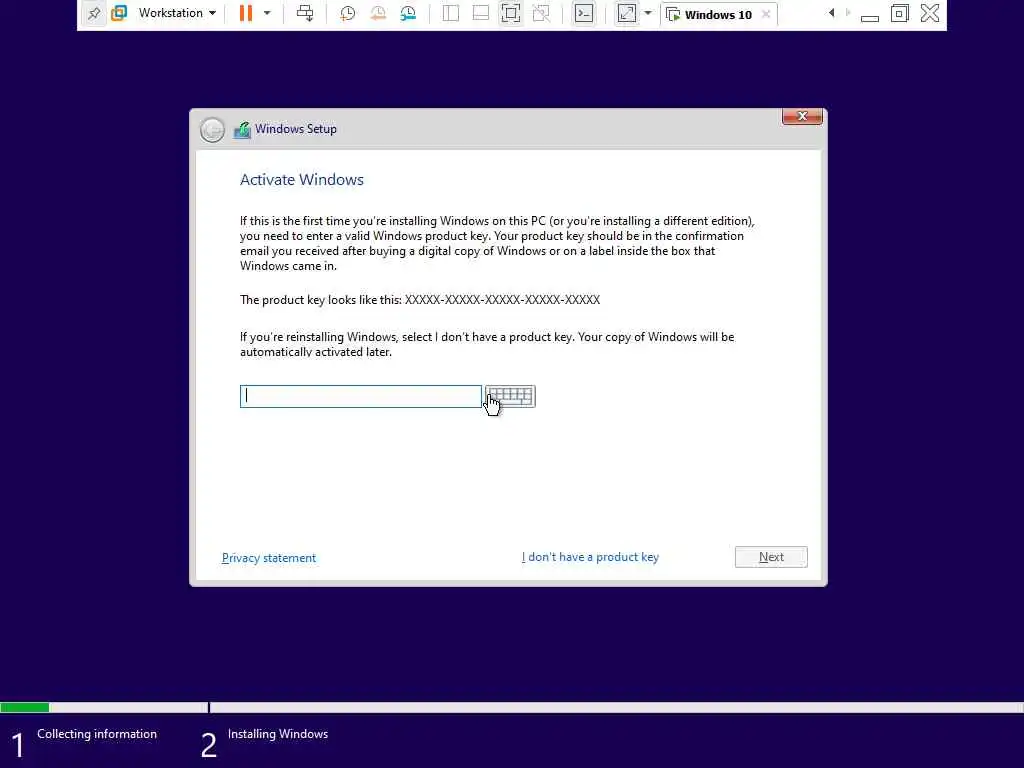This screenshot has height=768, width=1024.
Task: Unpin the VMware toolbar with pin icon
Action: 94,14
